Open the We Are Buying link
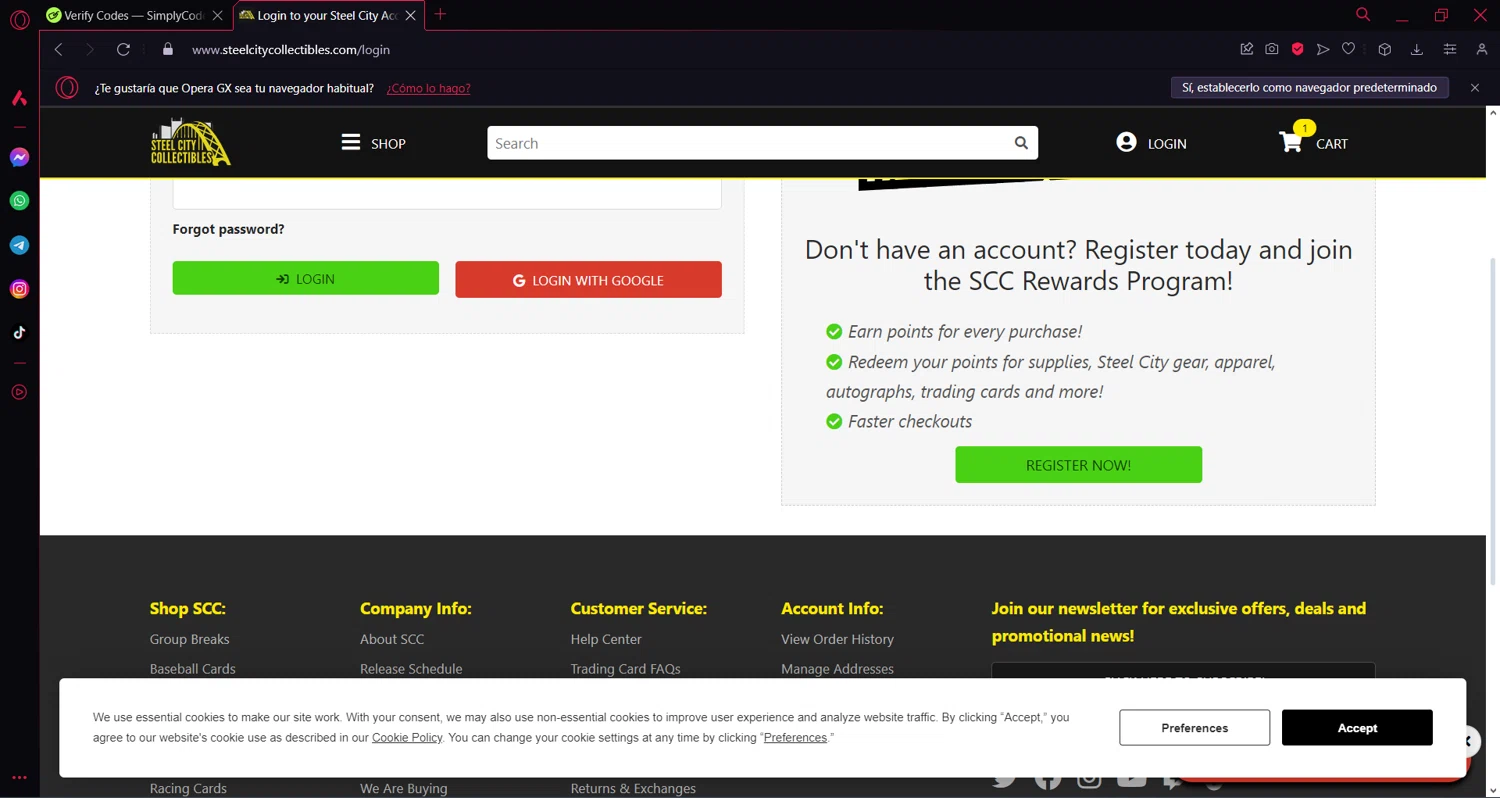 tap(404, 788)
